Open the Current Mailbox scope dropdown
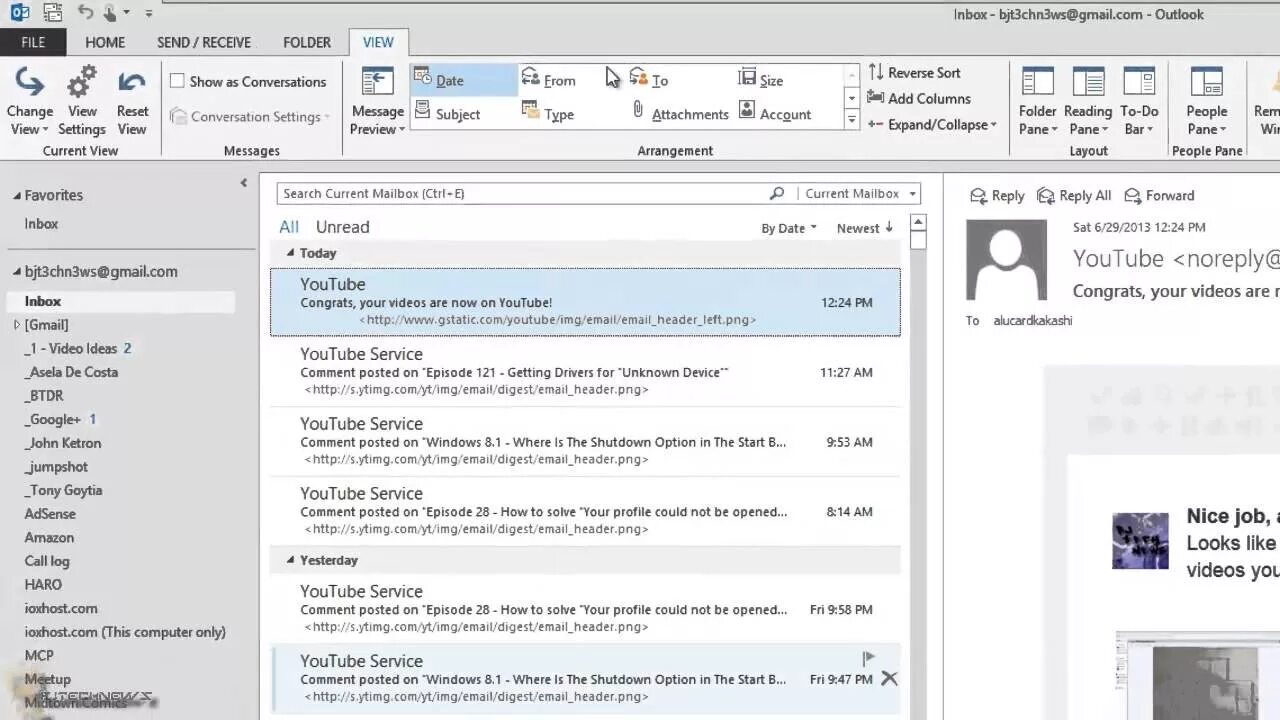 (859, 193)
